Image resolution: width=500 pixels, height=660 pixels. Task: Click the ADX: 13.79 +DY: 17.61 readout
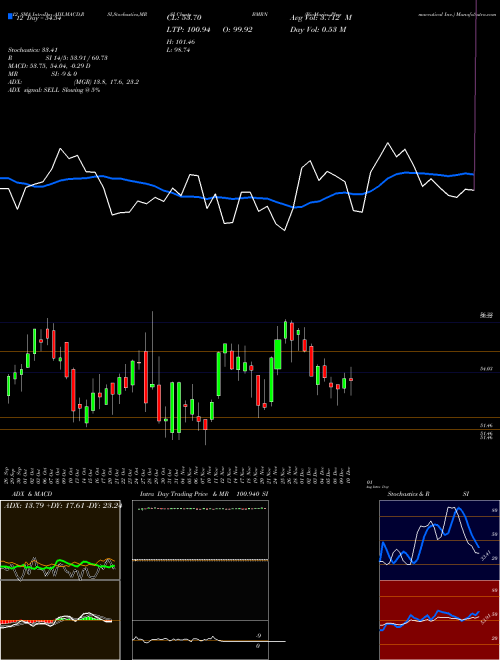63,505
